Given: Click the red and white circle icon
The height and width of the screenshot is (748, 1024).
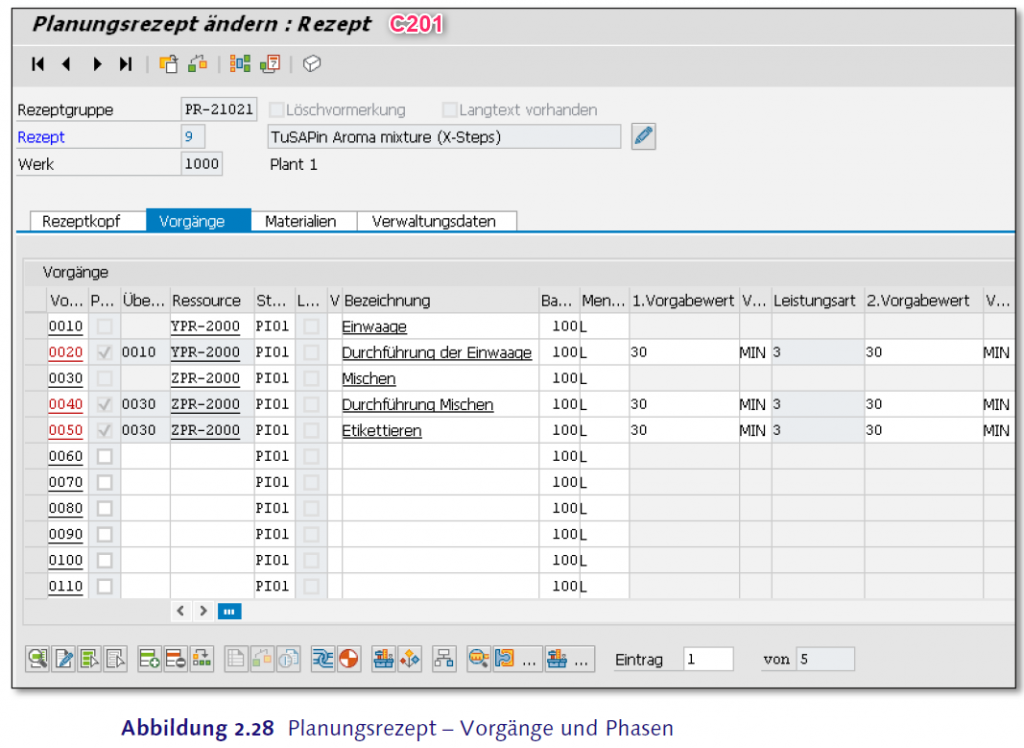Looking at the screenshot, I should pyautogui.click(x=349, y=658).
